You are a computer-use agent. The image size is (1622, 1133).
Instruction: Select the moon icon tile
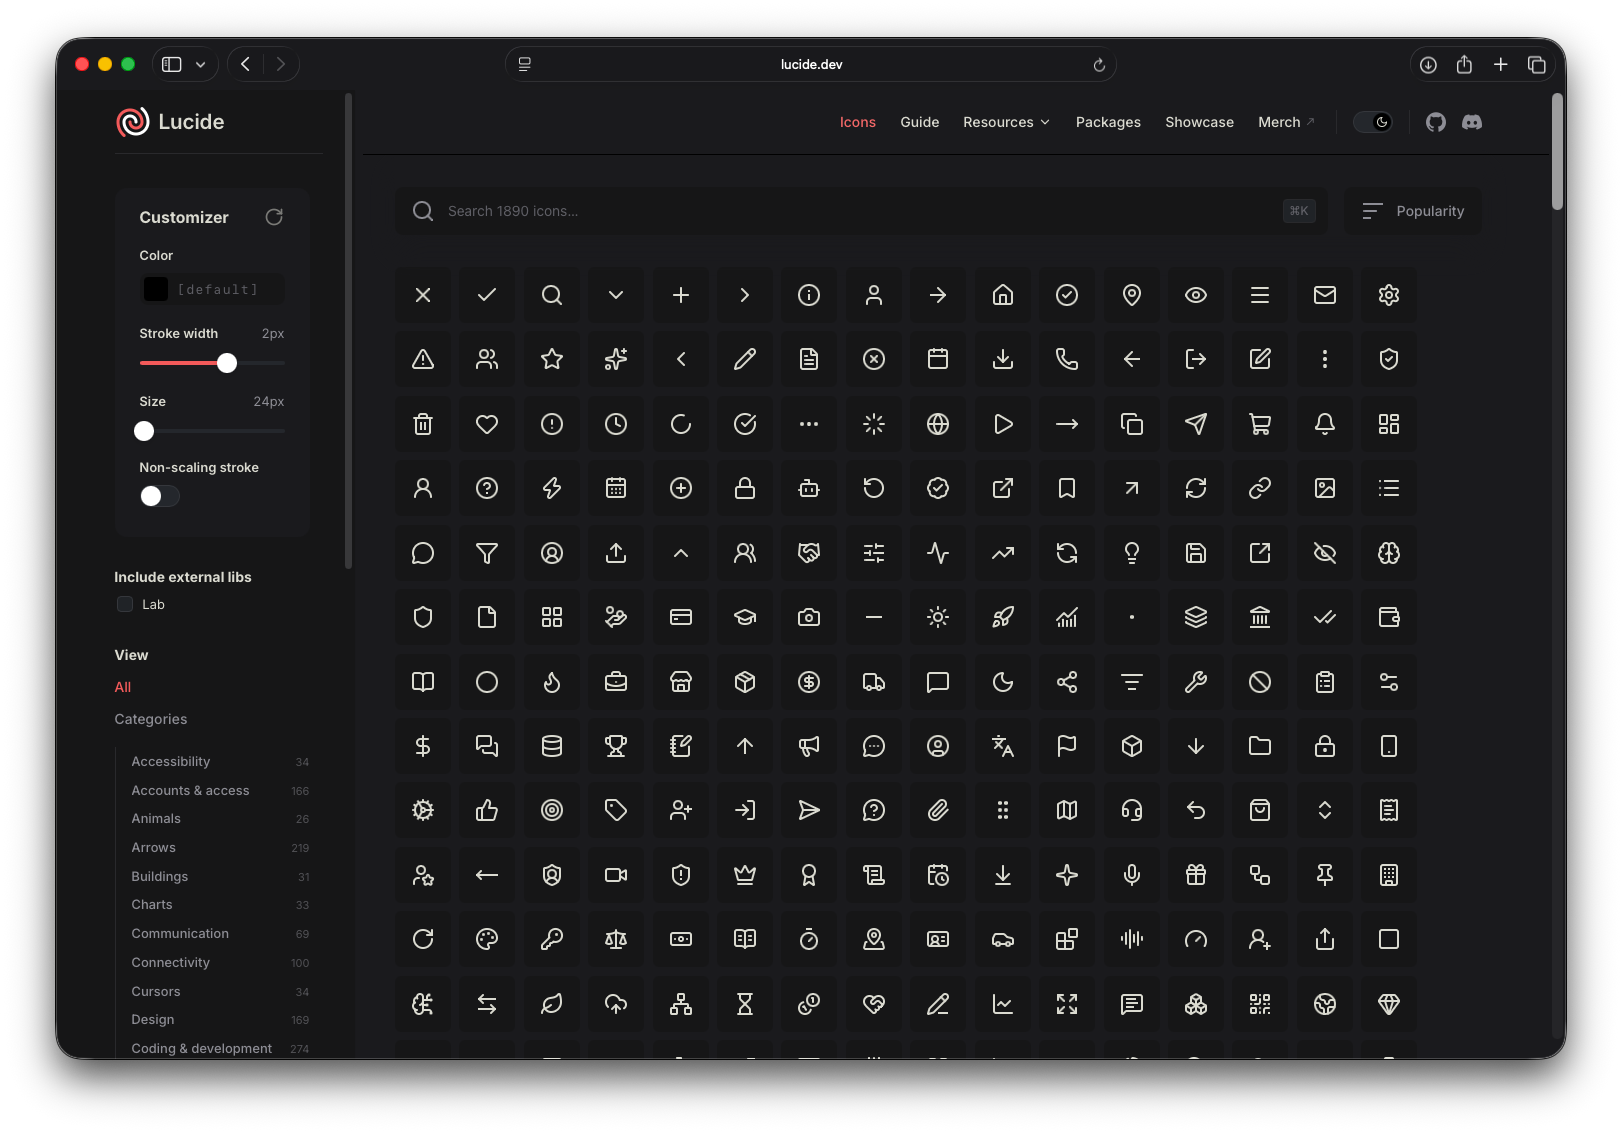tap(1003, 682)
